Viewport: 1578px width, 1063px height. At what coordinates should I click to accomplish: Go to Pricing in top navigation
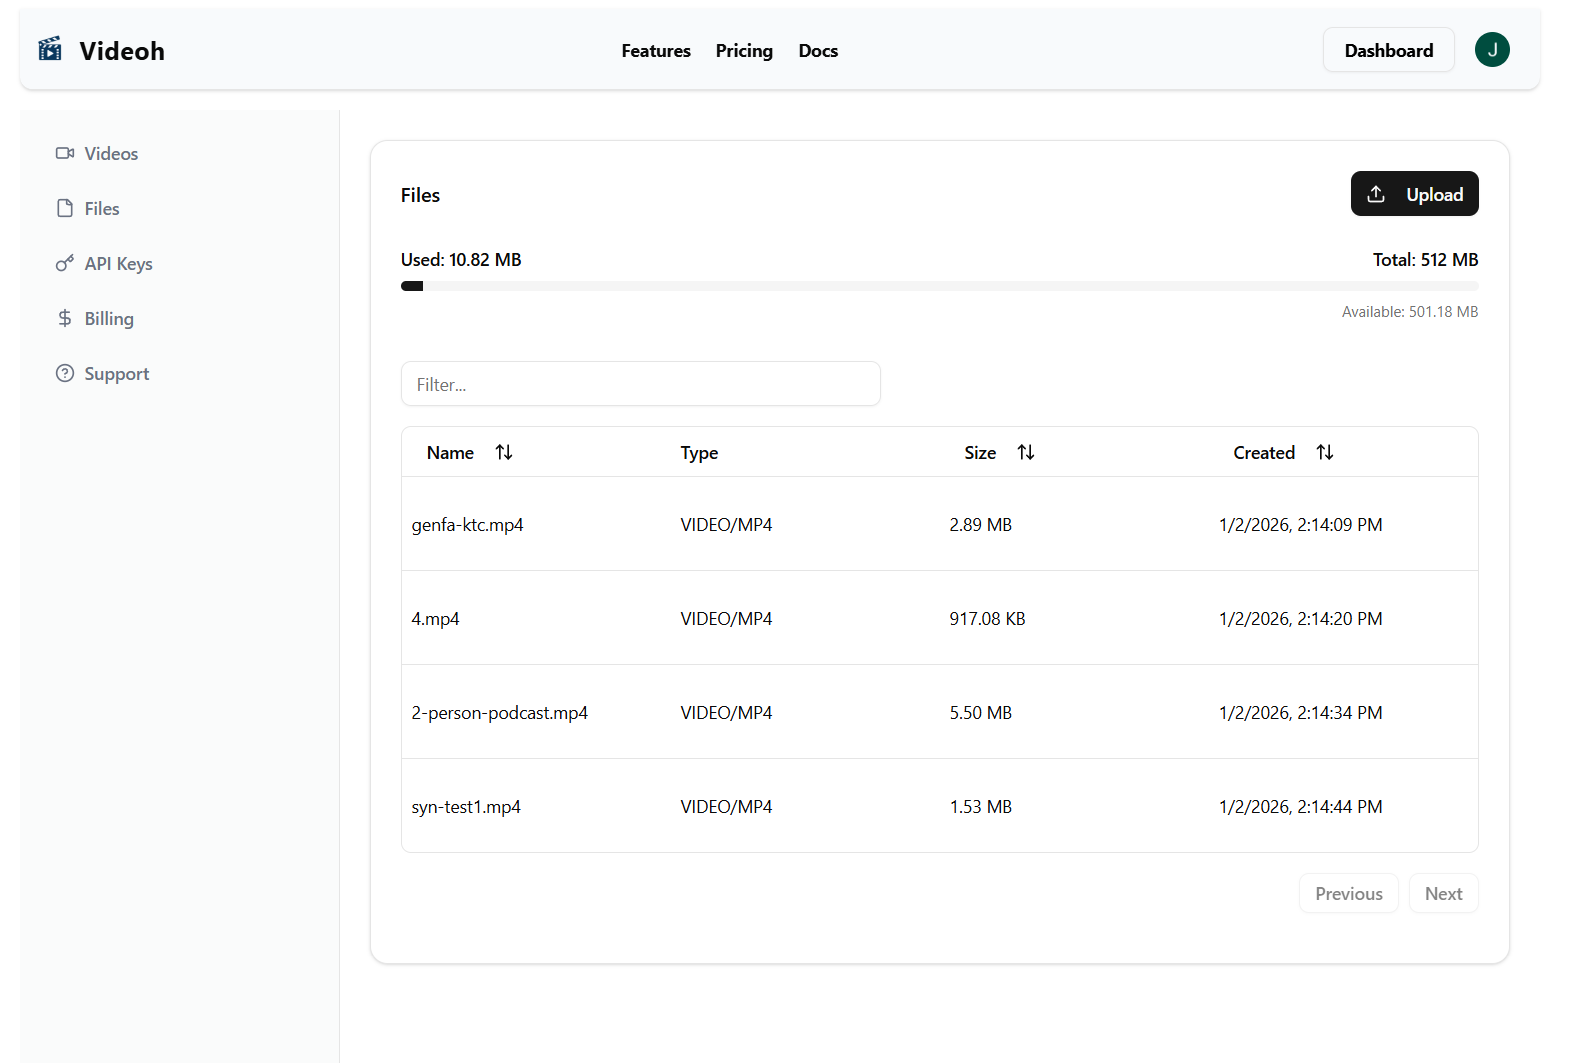pos(744,50)
